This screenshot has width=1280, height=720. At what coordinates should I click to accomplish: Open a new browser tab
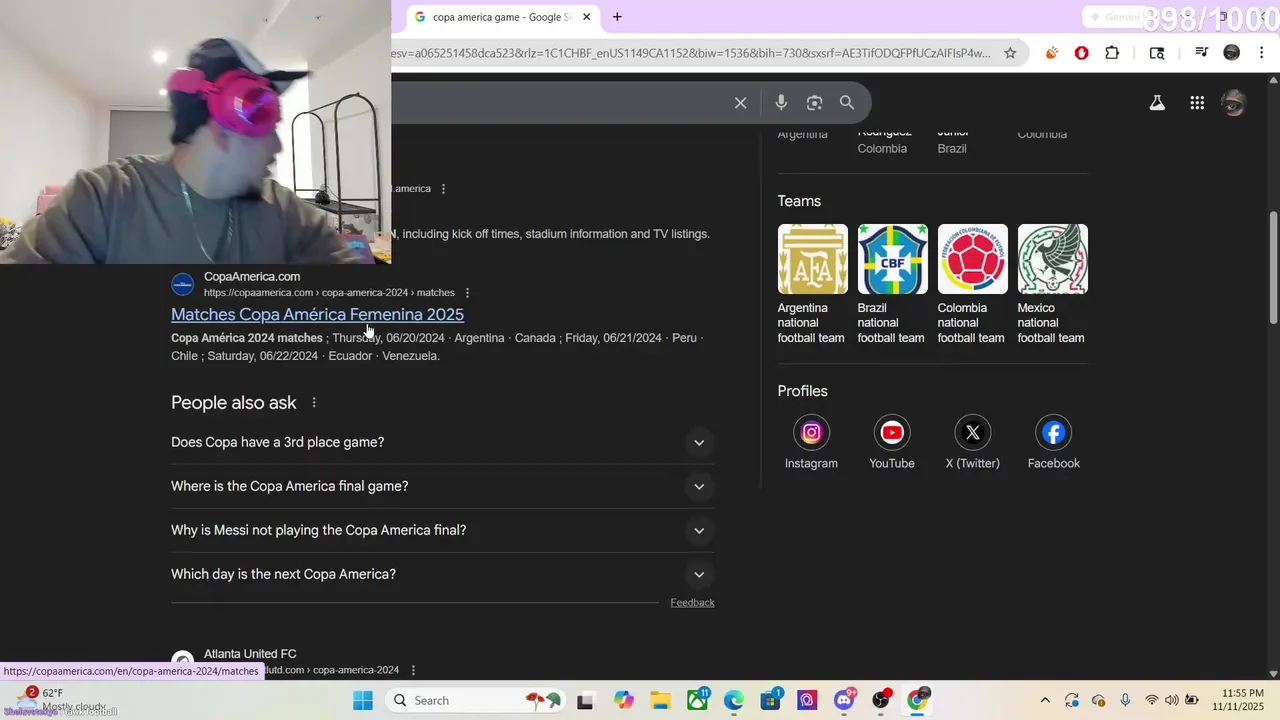[x=617, y=17]
